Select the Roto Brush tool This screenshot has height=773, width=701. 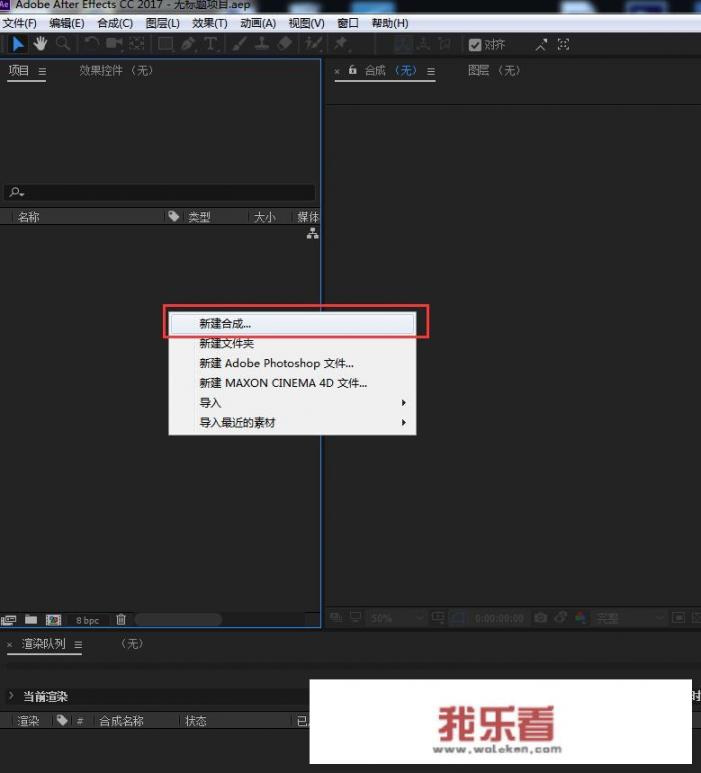coord(313,44)
